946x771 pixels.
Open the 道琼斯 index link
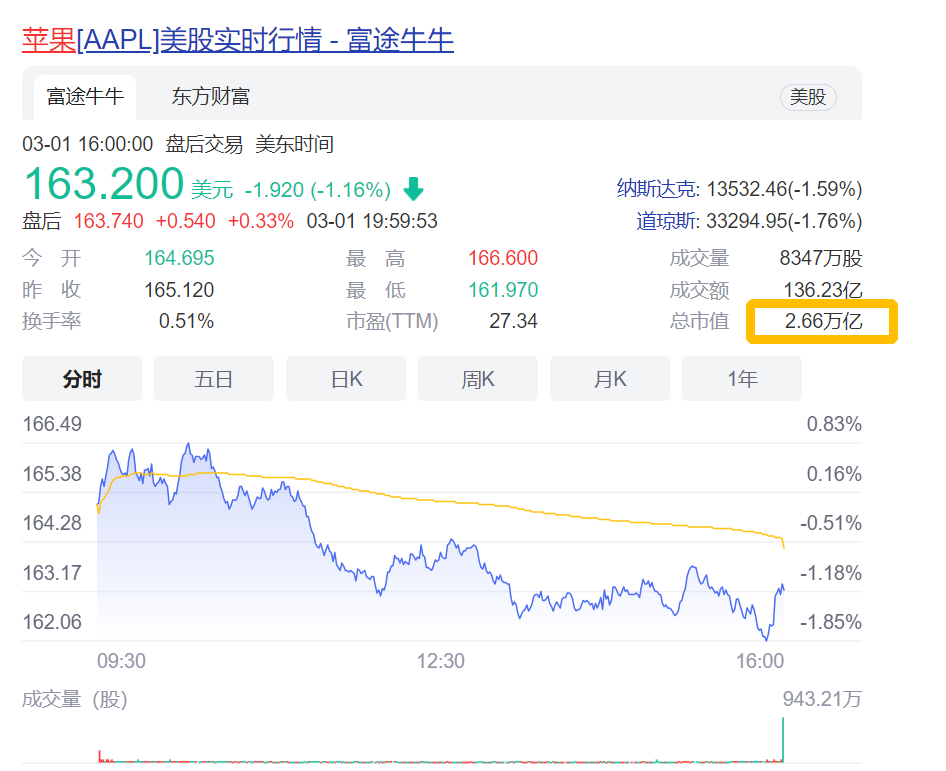(x=666, y=221)
